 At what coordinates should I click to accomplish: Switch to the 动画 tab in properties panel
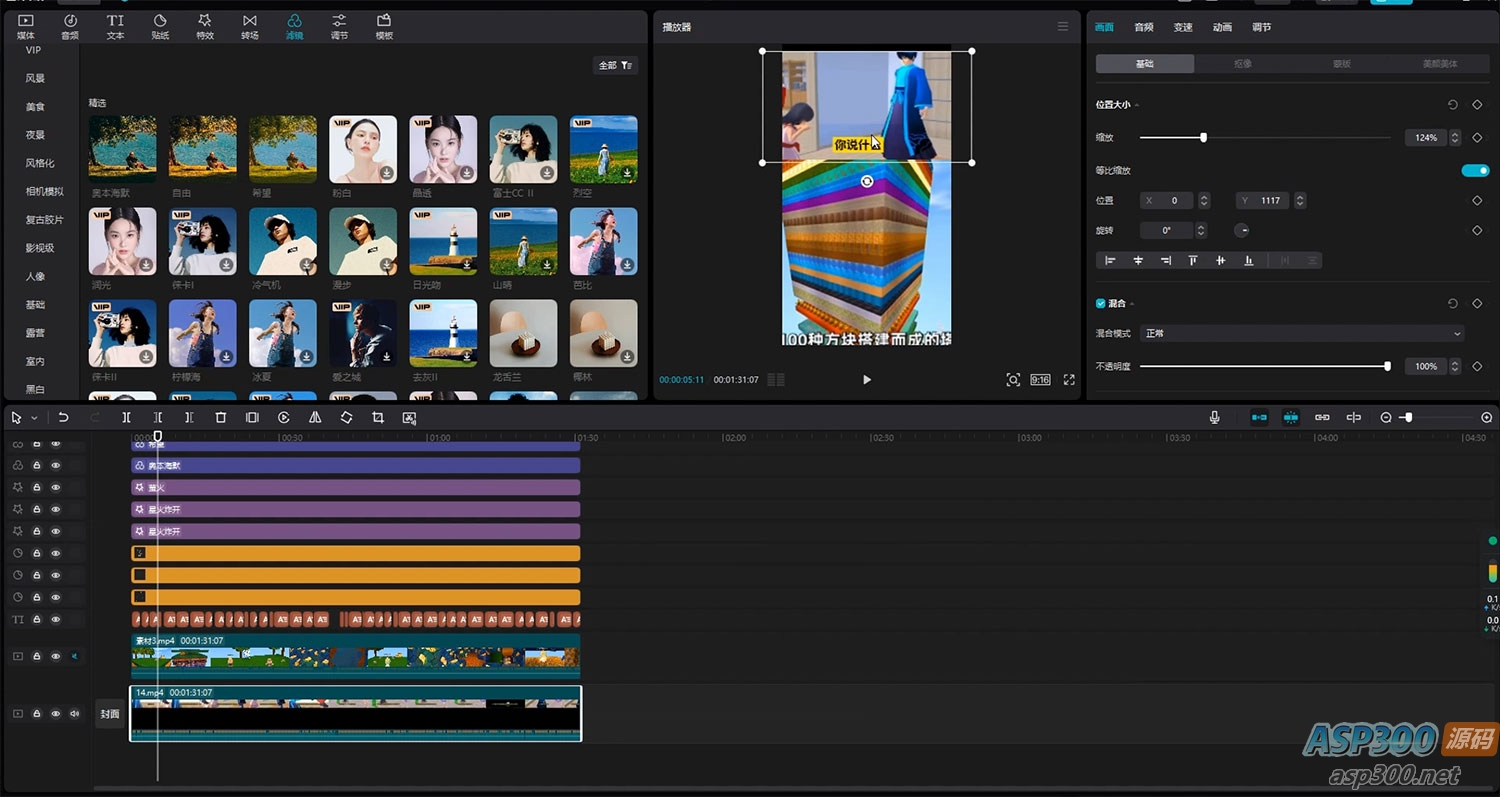click(x=1222, y=27)
